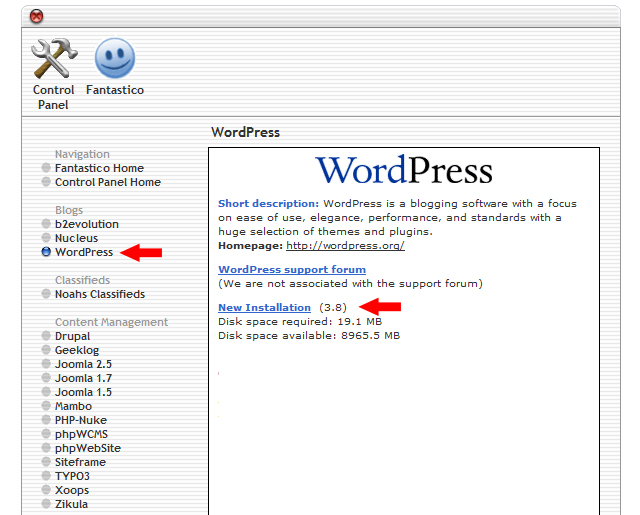Viewport: 640px width, 515px height.
Task: Click the (3.8) version number text
Action: pos(333,307)
